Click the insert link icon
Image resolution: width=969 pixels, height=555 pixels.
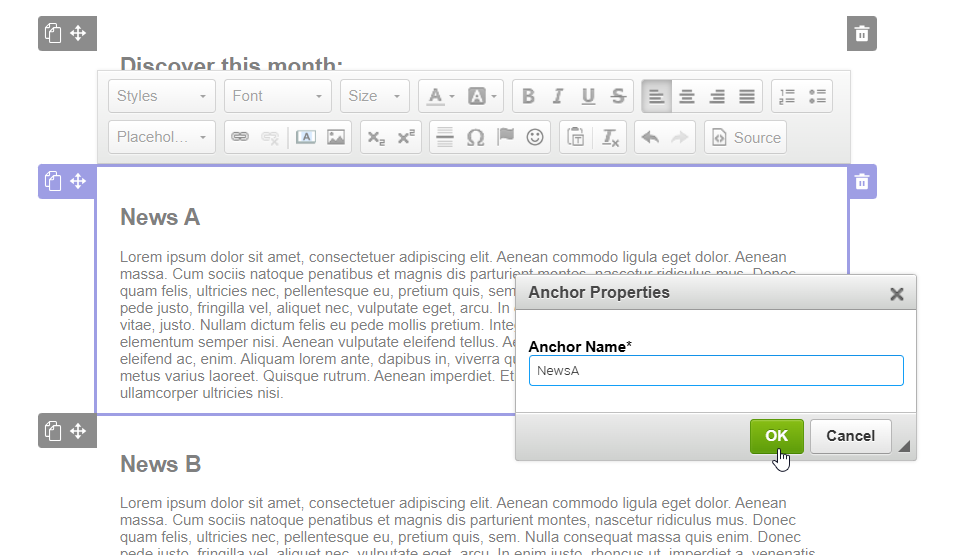coord(240,138)
